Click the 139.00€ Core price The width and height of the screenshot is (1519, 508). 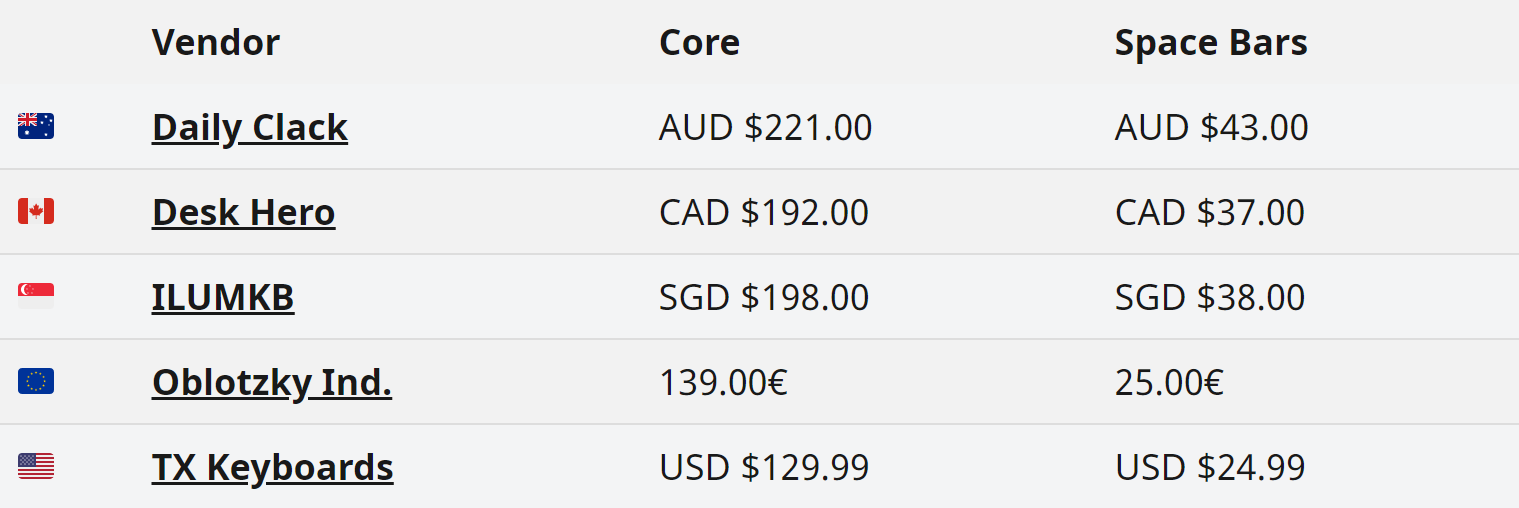pyautogui.click(x=723, y=383)
